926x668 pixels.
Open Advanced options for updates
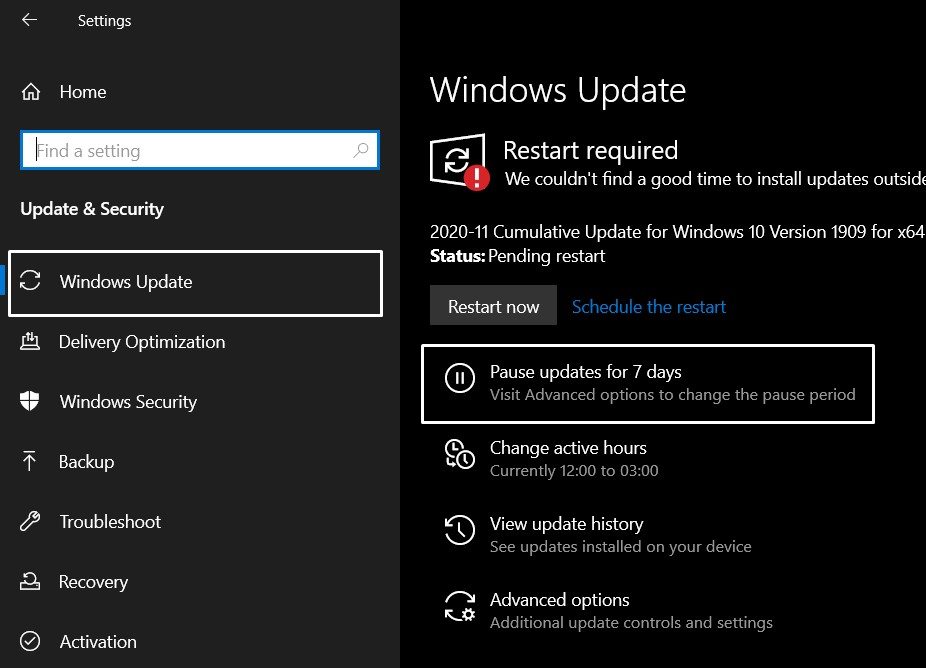tap(559, 600)
